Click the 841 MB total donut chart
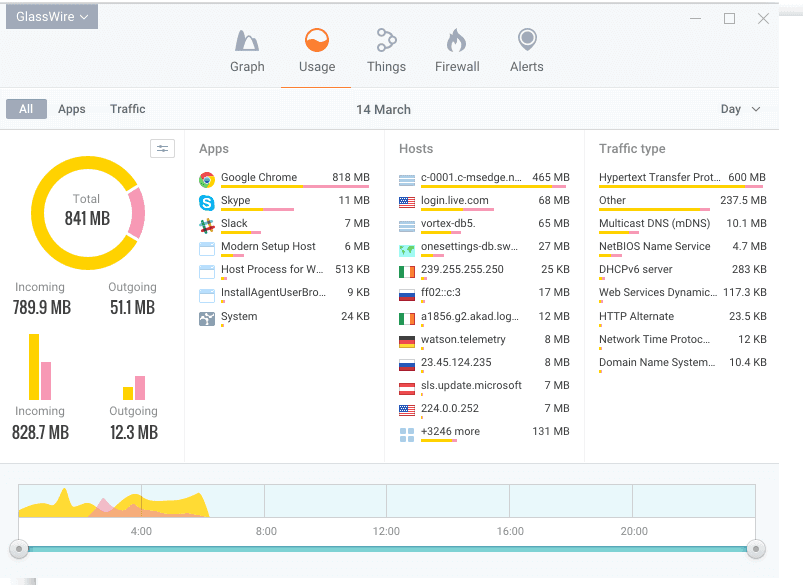The image size is (803, 585). click(88, 213)
